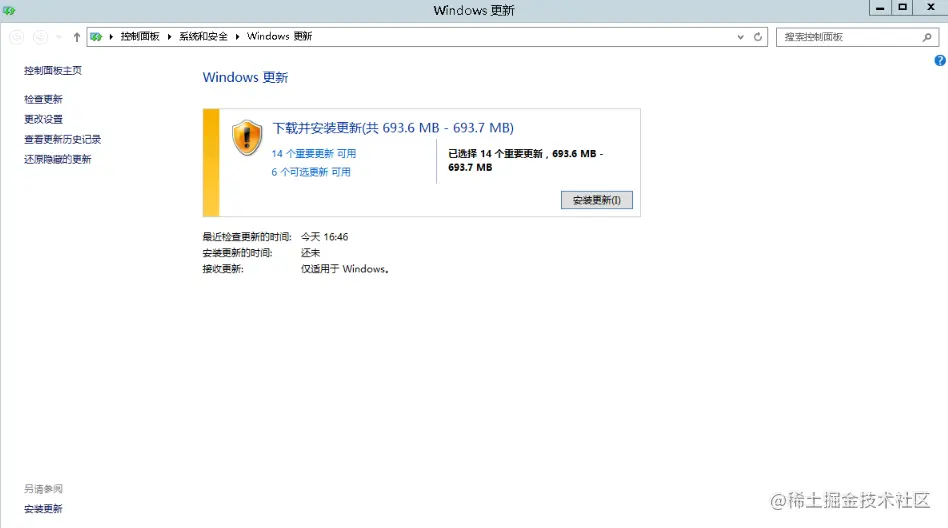Open 还原隐藏的更新
This screenshot has height=528, width=948.
click(57, 159)
